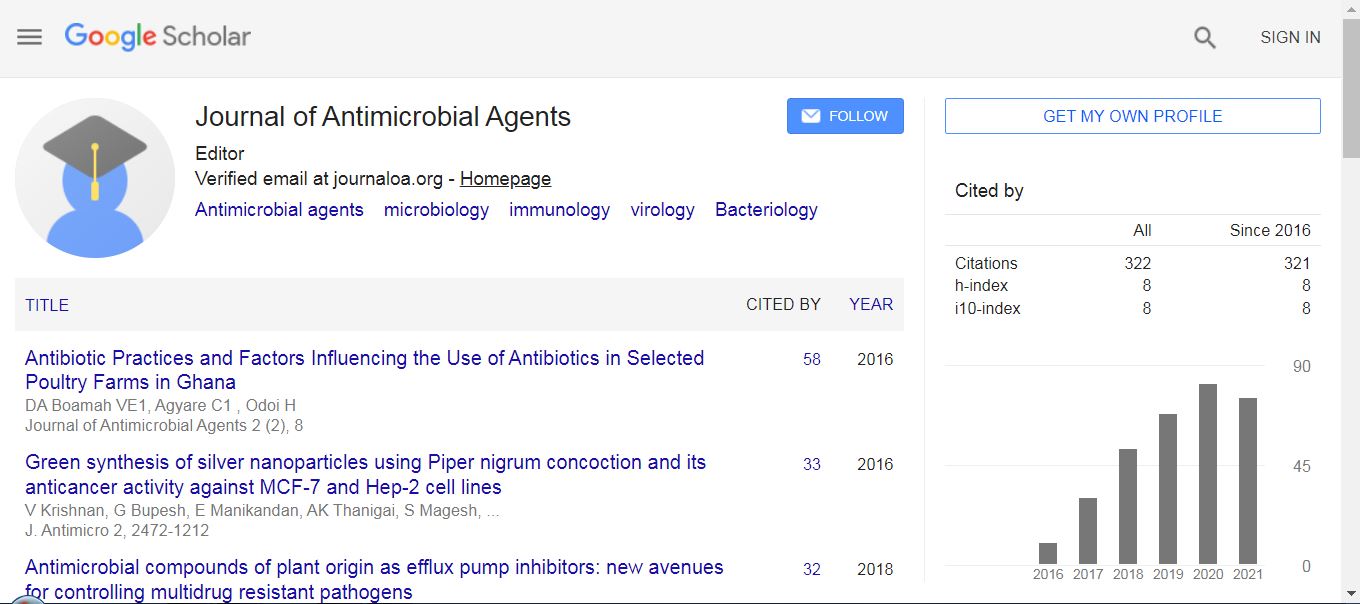The image size is (1360, 604).
Task: Click the graduation cap profile avatar
Action: [95, 178]
